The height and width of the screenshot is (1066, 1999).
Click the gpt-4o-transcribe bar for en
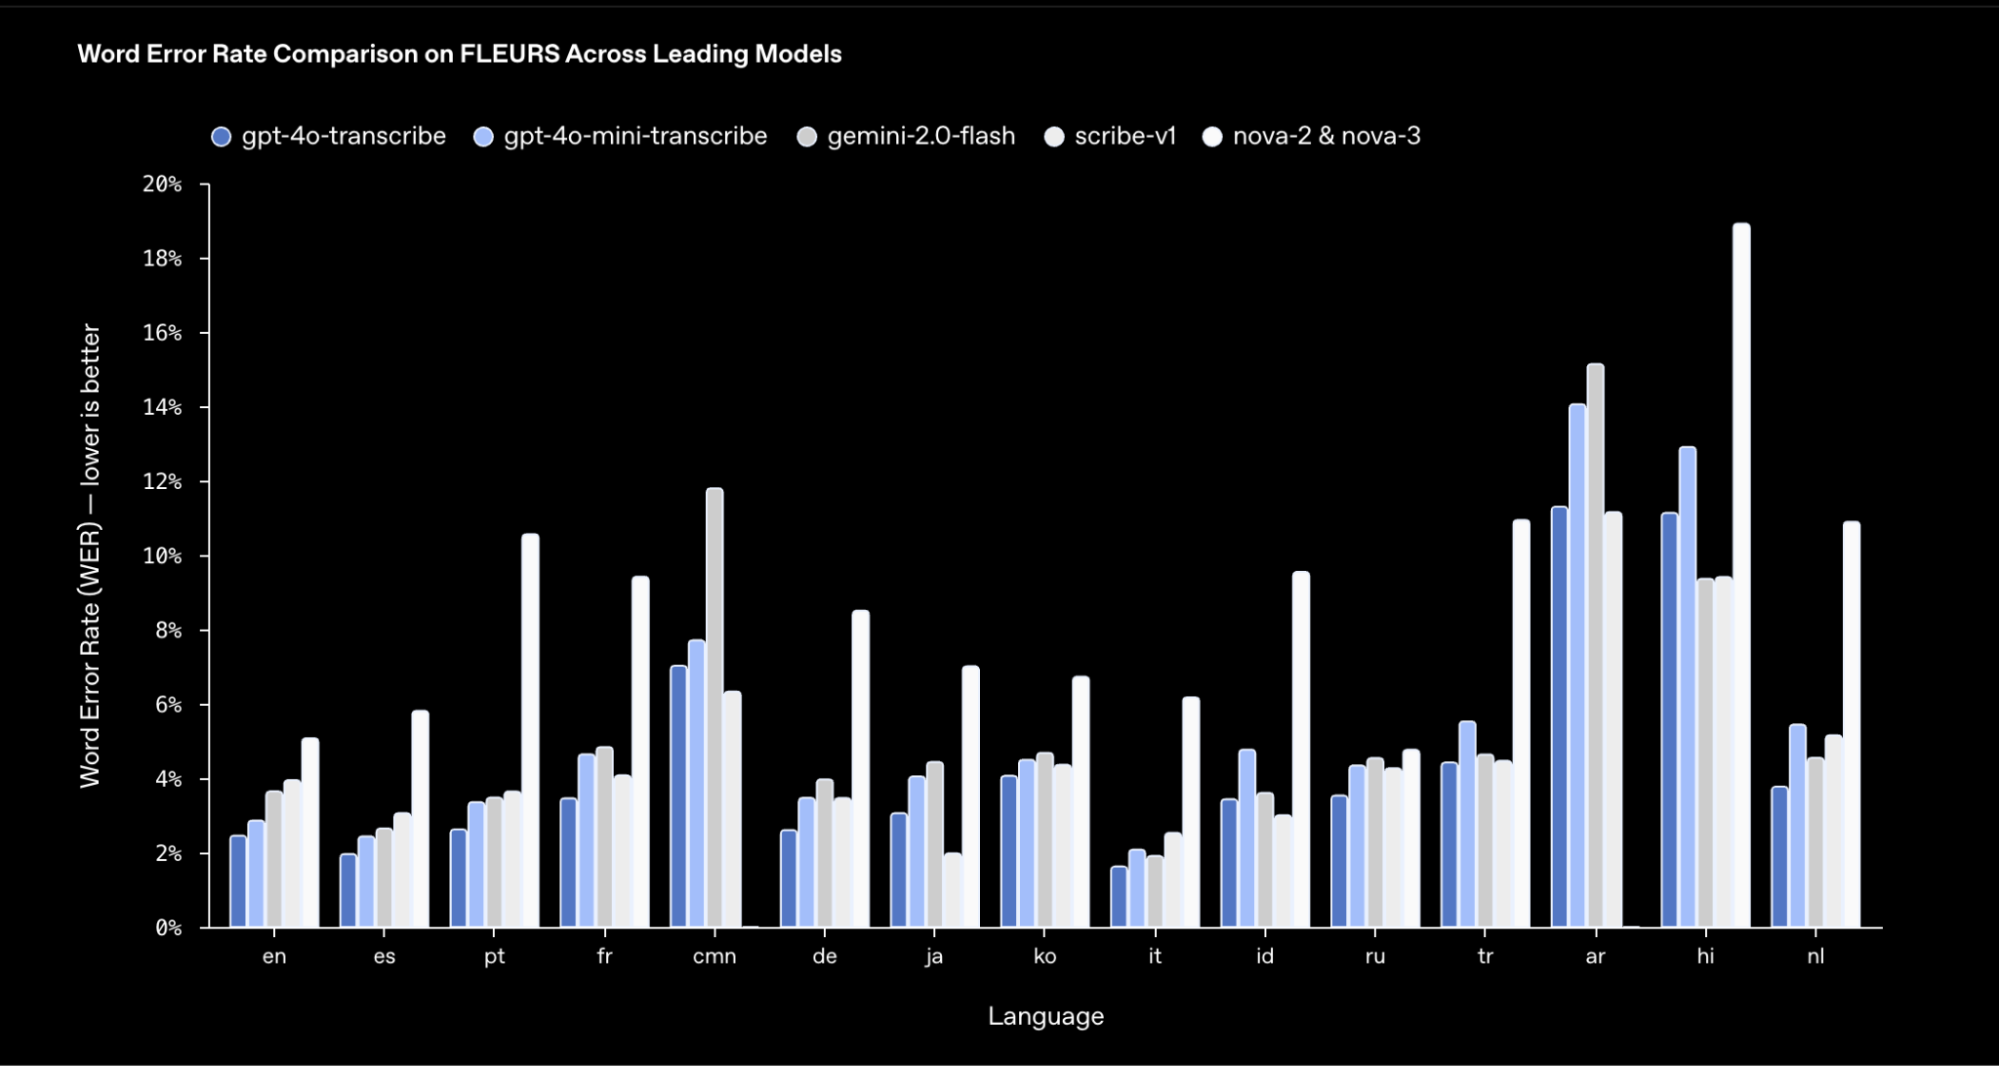[238, 881]
